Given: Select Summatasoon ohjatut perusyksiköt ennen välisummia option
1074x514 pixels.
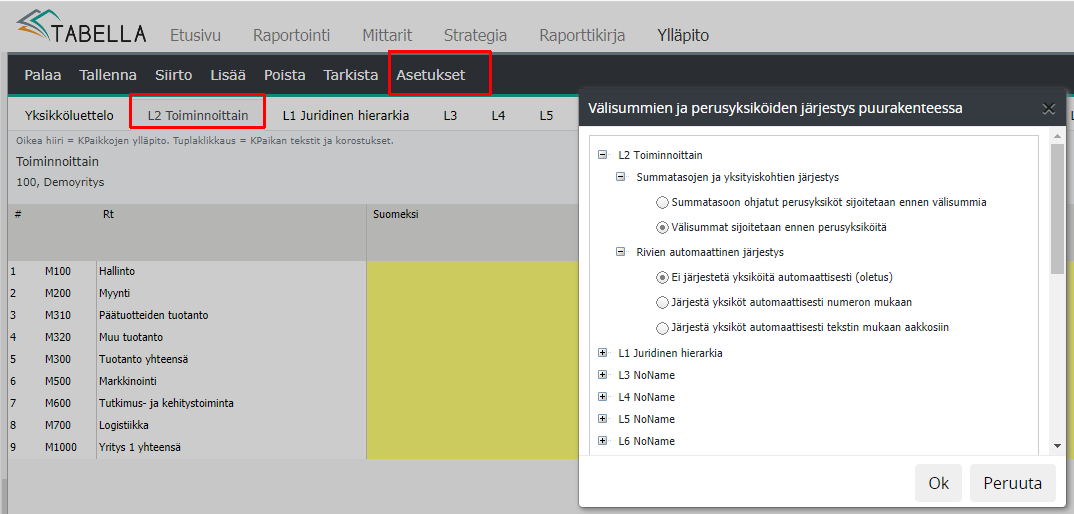Looking at the screenshot, I should pos(661,202).
